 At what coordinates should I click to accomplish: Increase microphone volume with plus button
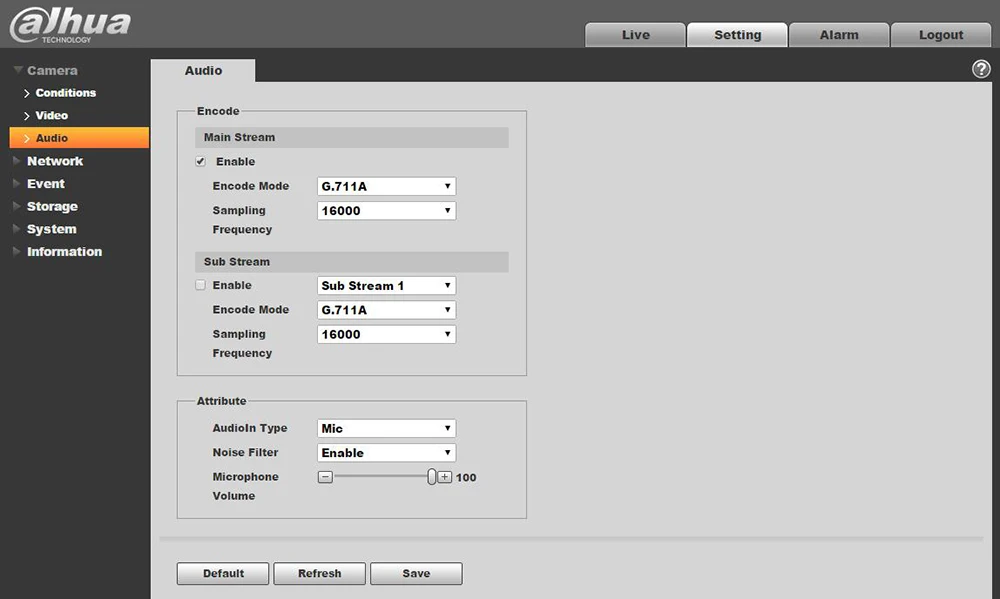(445, 477)
